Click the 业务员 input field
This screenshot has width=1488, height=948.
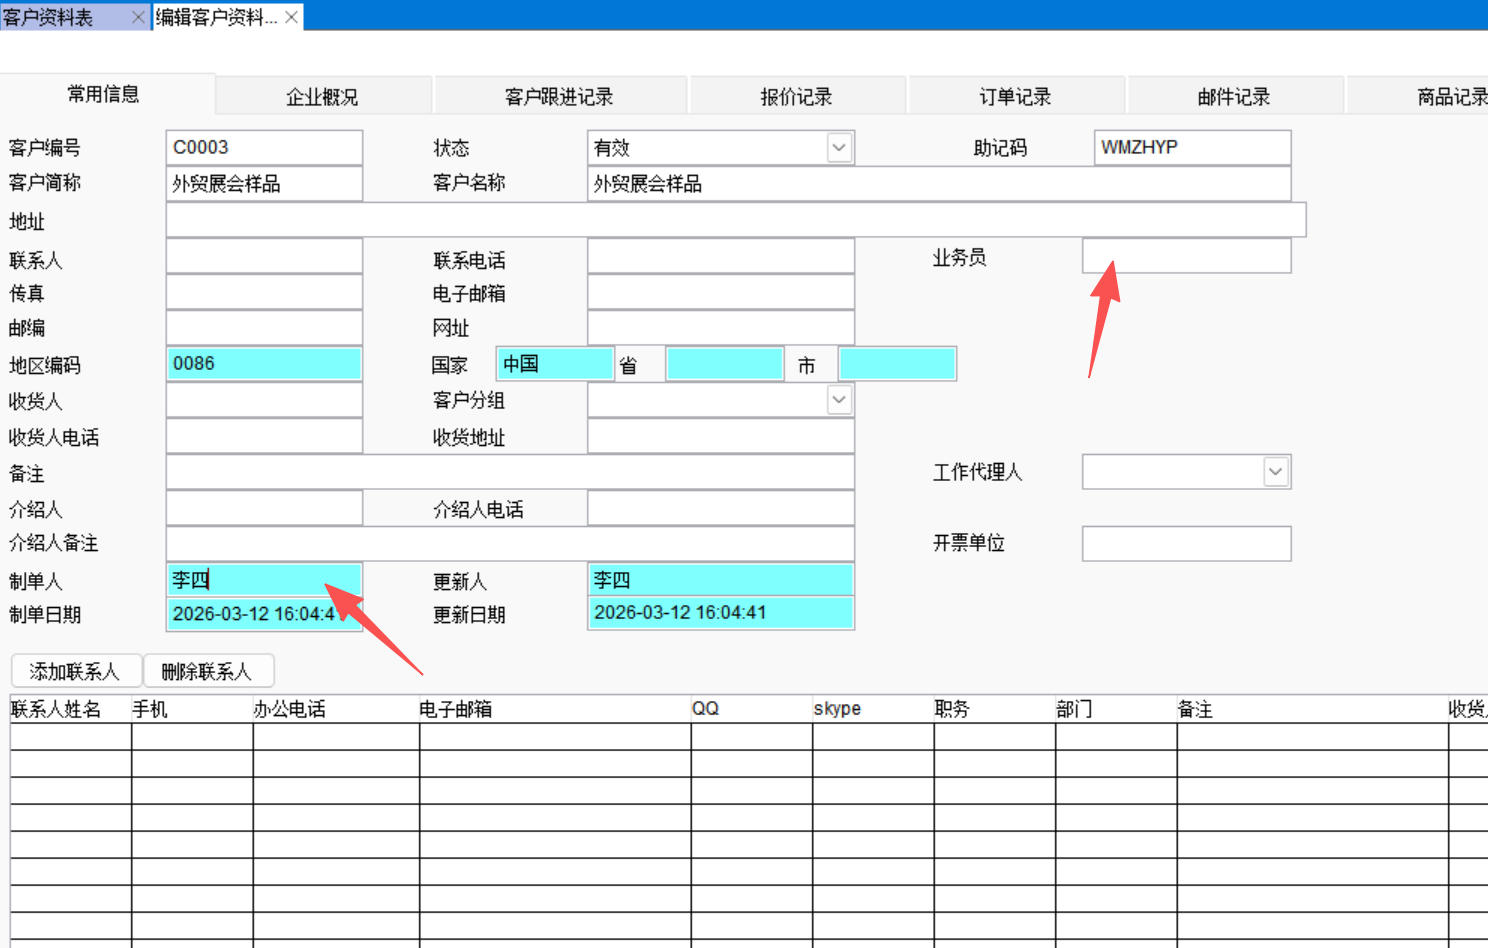point(1186,256)
